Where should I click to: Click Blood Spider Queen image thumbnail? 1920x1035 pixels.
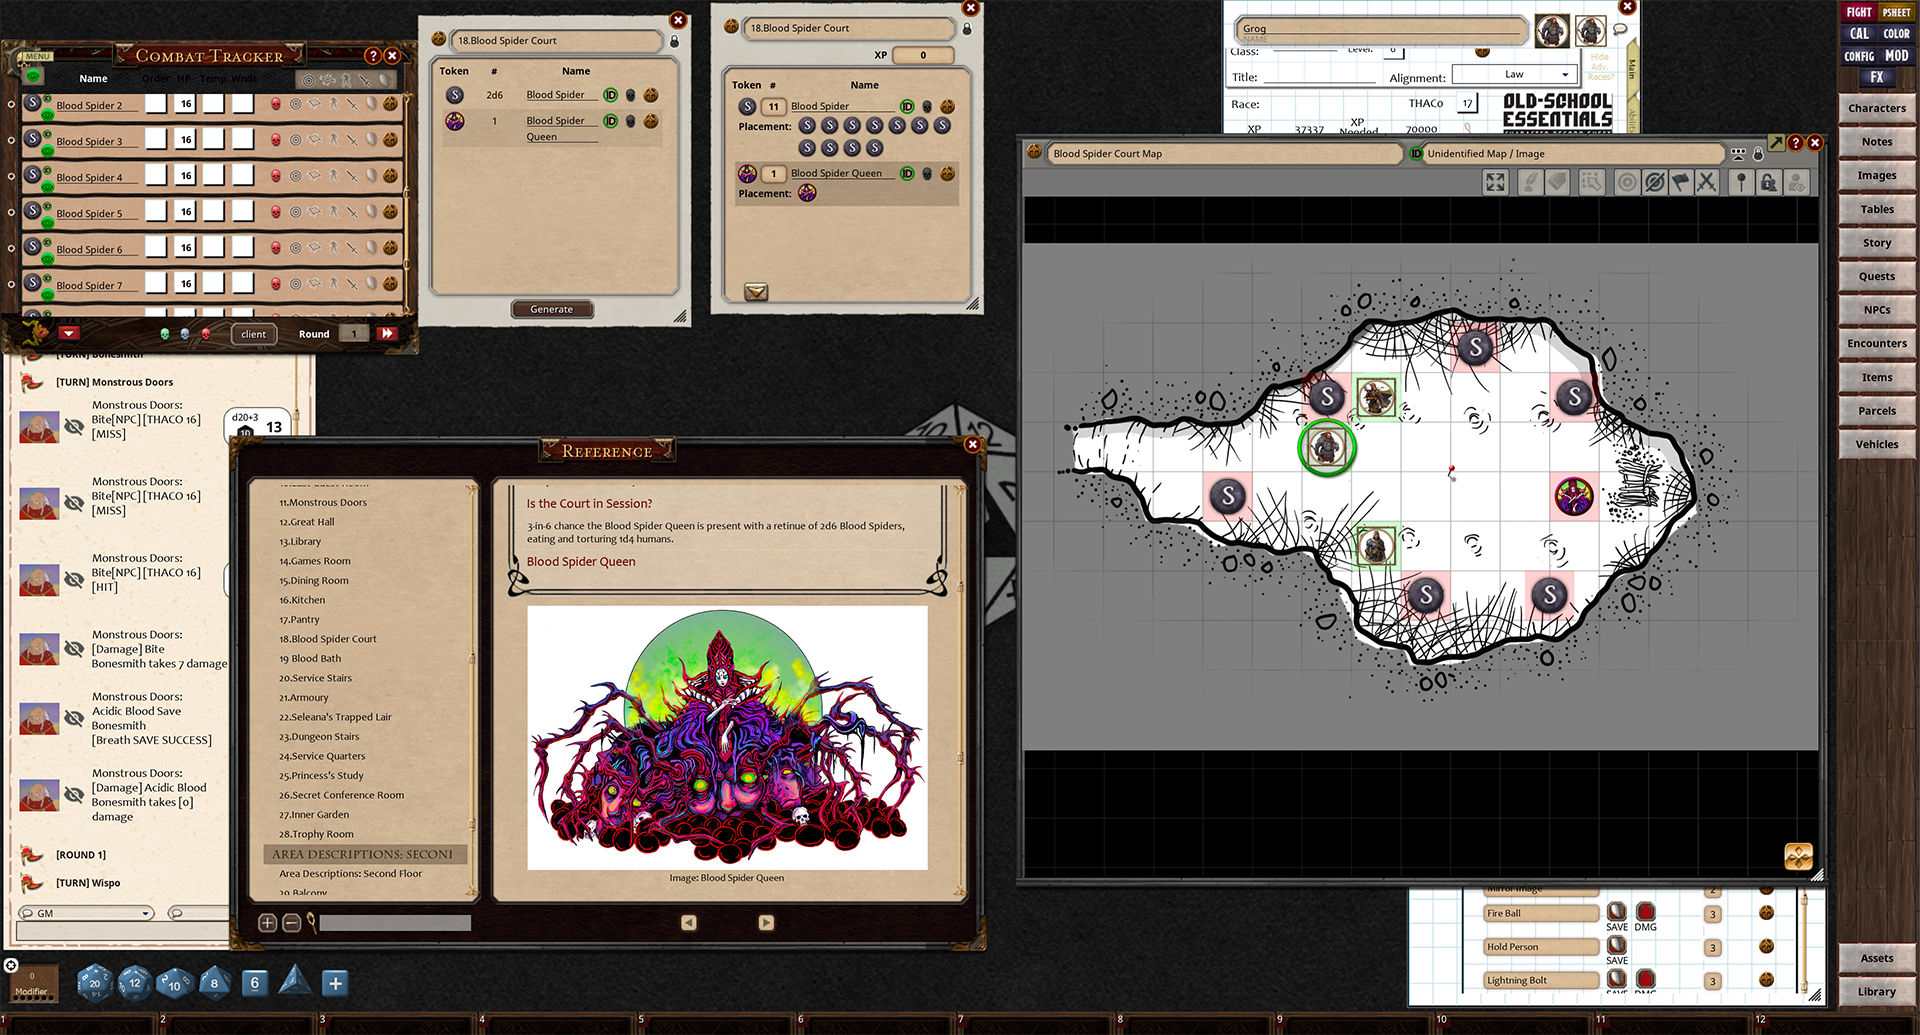(727, 737)
